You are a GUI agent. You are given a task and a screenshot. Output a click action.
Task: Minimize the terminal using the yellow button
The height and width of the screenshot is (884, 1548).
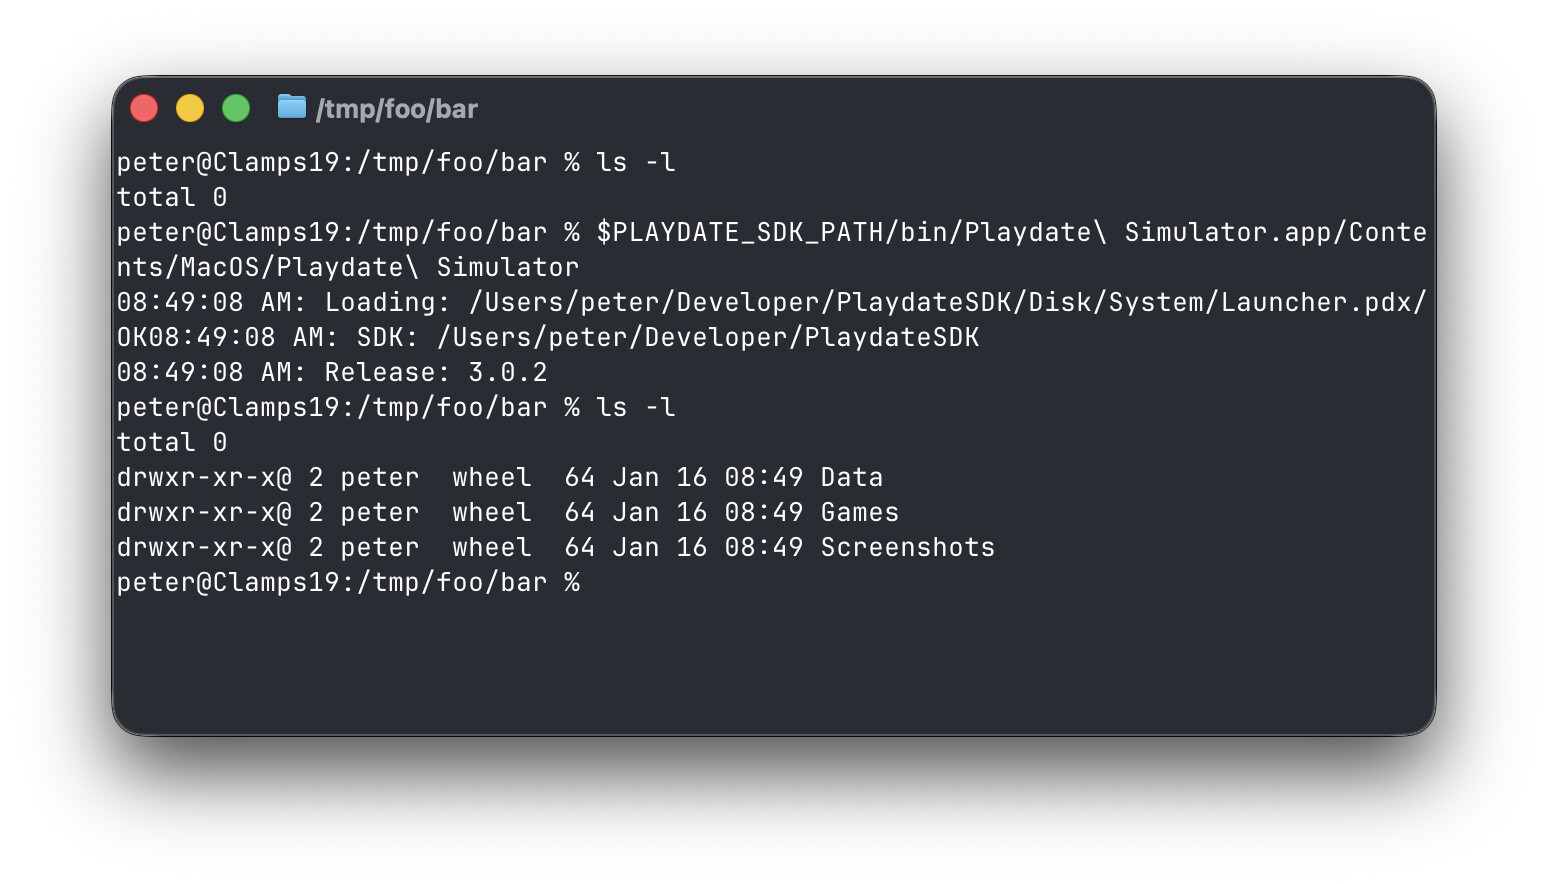[190, 108]
